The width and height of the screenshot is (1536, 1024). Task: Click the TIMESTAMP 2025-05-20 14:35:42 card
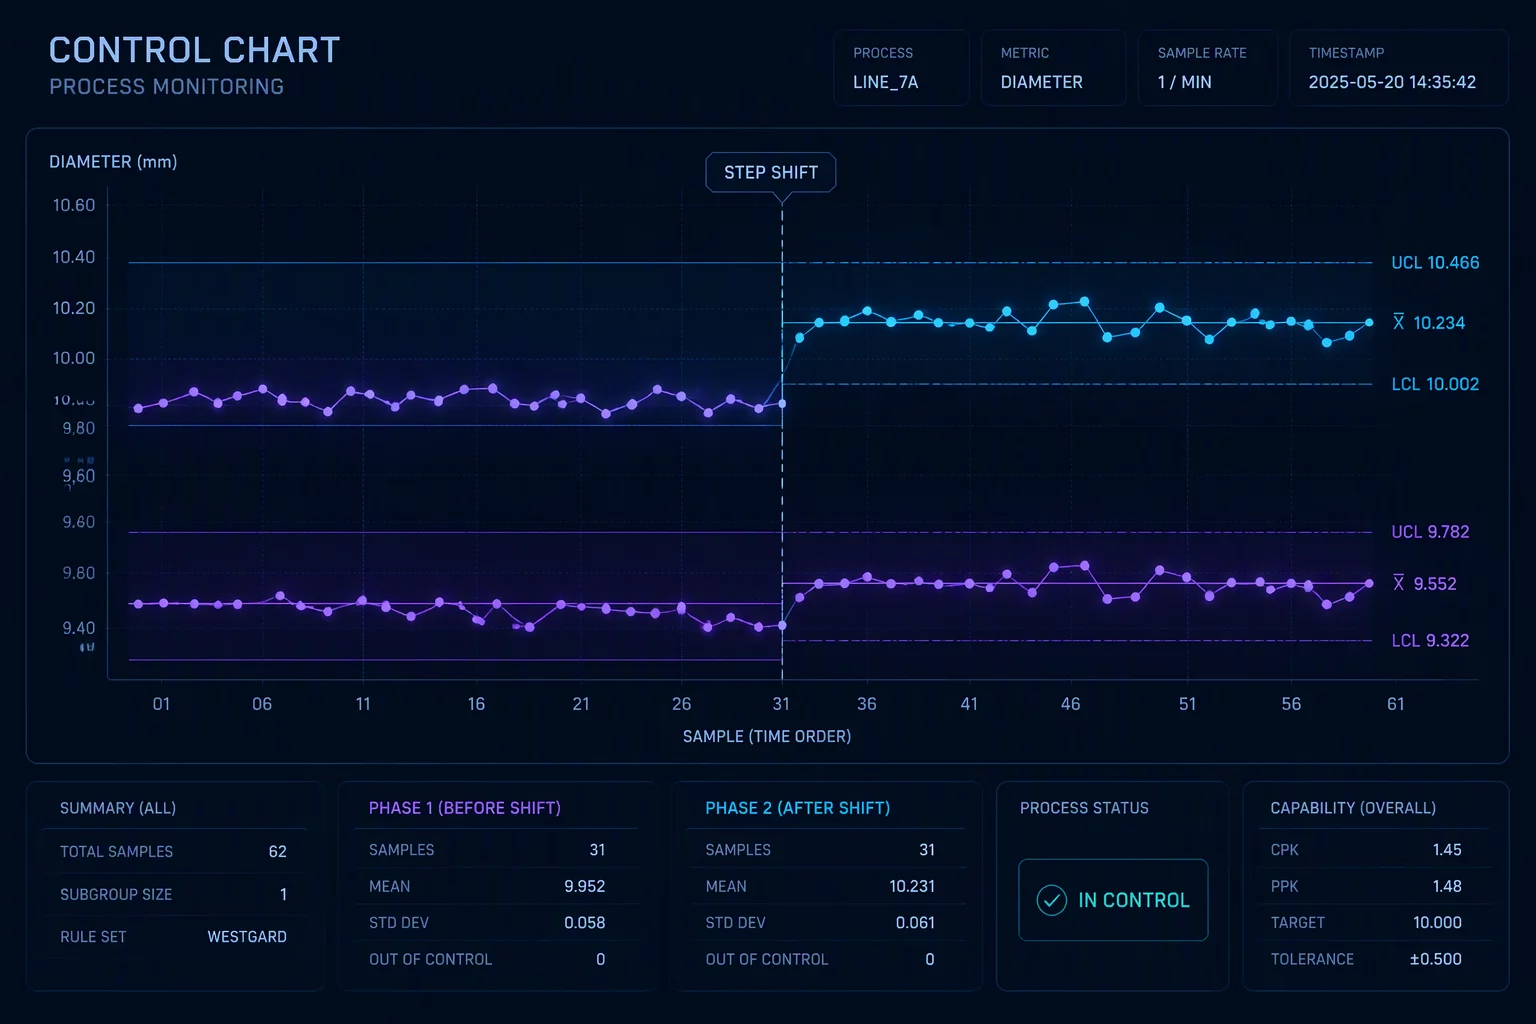(1399, 68)
